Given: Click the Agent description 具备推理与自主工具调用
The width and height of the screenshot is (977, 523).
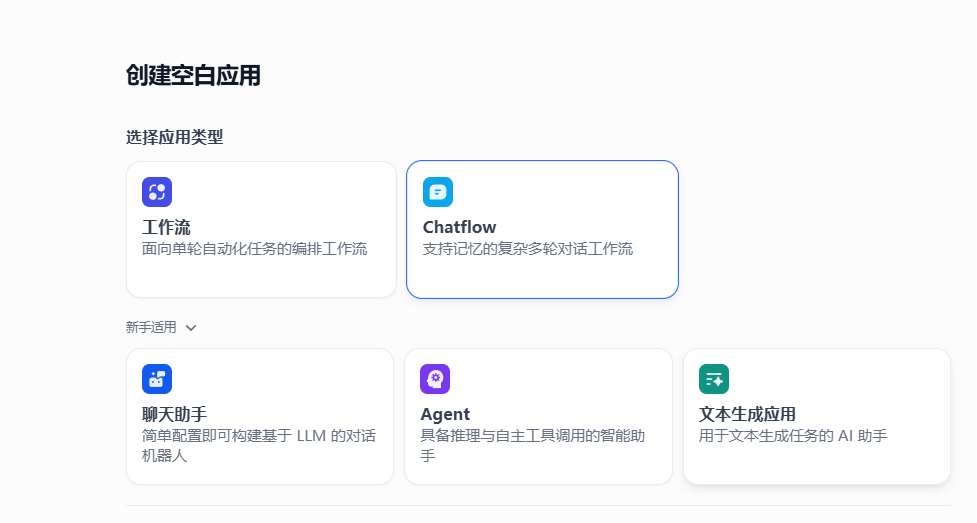Looking at the screenshot, I should coord(532,445).
